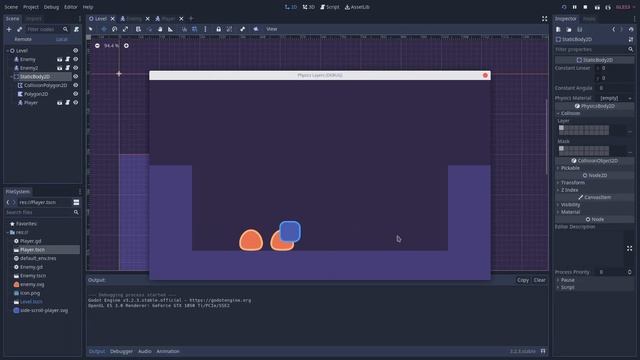Viewport: 640px width, 360px height.
Task: Toggle the first collision Mask bit
Action: click(561, 149)
